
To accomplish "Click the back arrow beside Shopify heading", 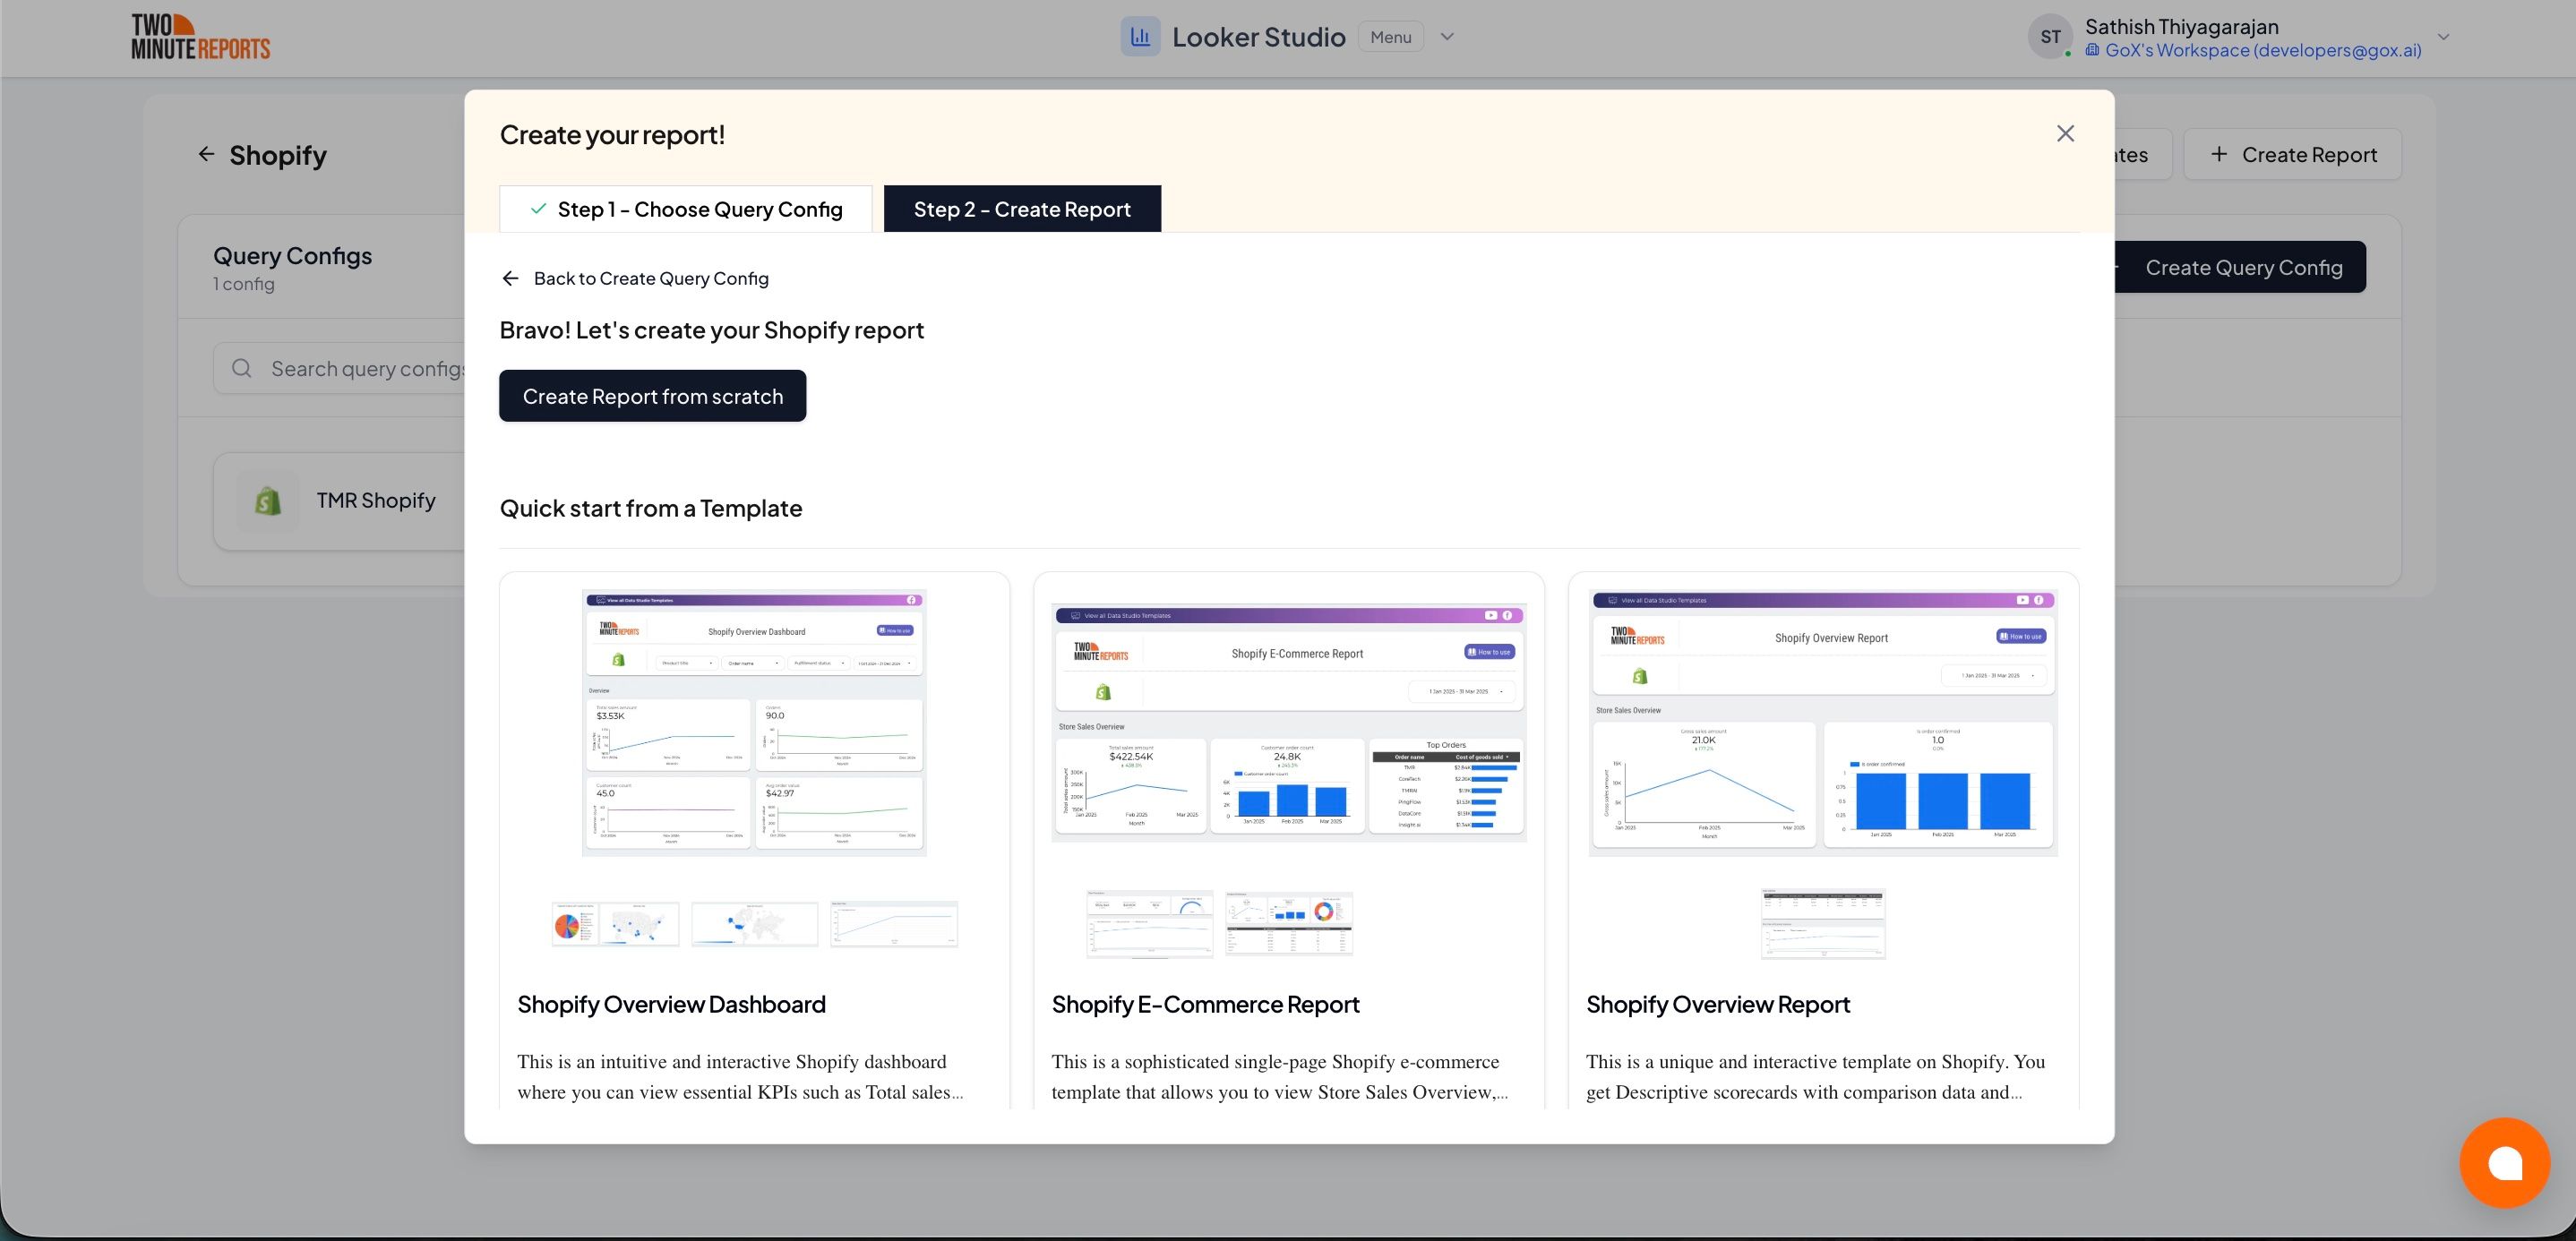I will pyautogui.click(x=205, y=153).
